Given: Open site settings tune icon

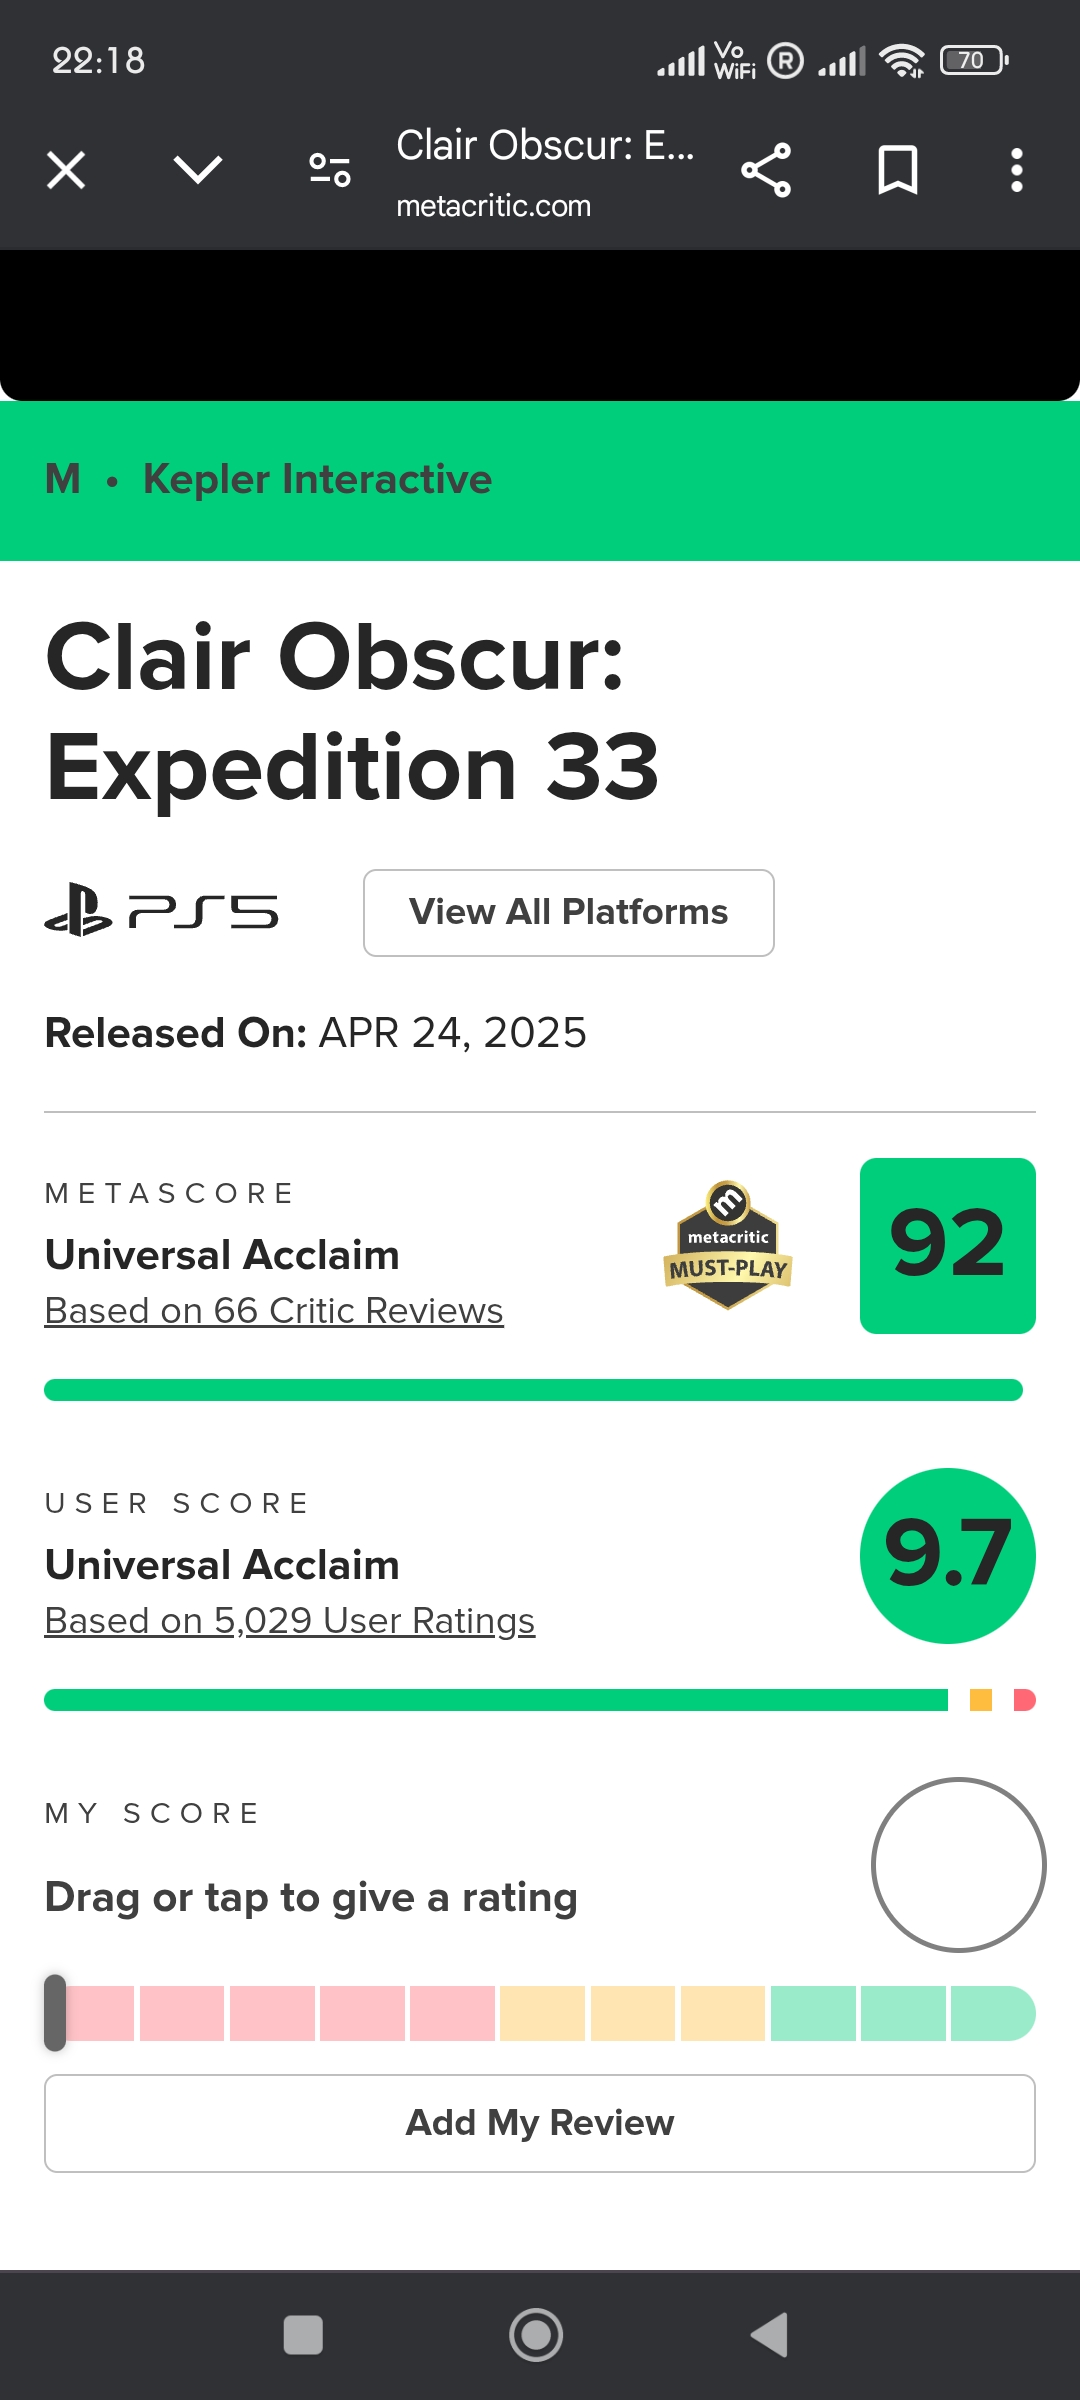Looking at the screenshot, I should point(330,170).
